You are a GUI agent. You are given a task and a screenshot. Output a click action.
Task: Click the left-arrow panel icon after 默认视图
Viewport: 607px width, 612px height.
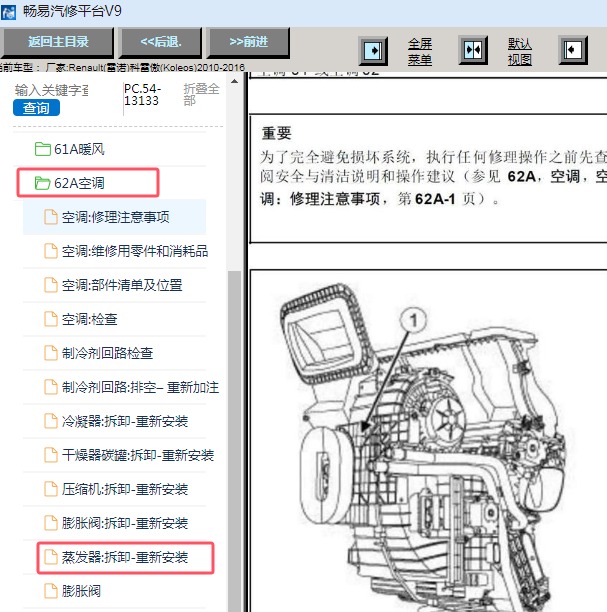573,50
